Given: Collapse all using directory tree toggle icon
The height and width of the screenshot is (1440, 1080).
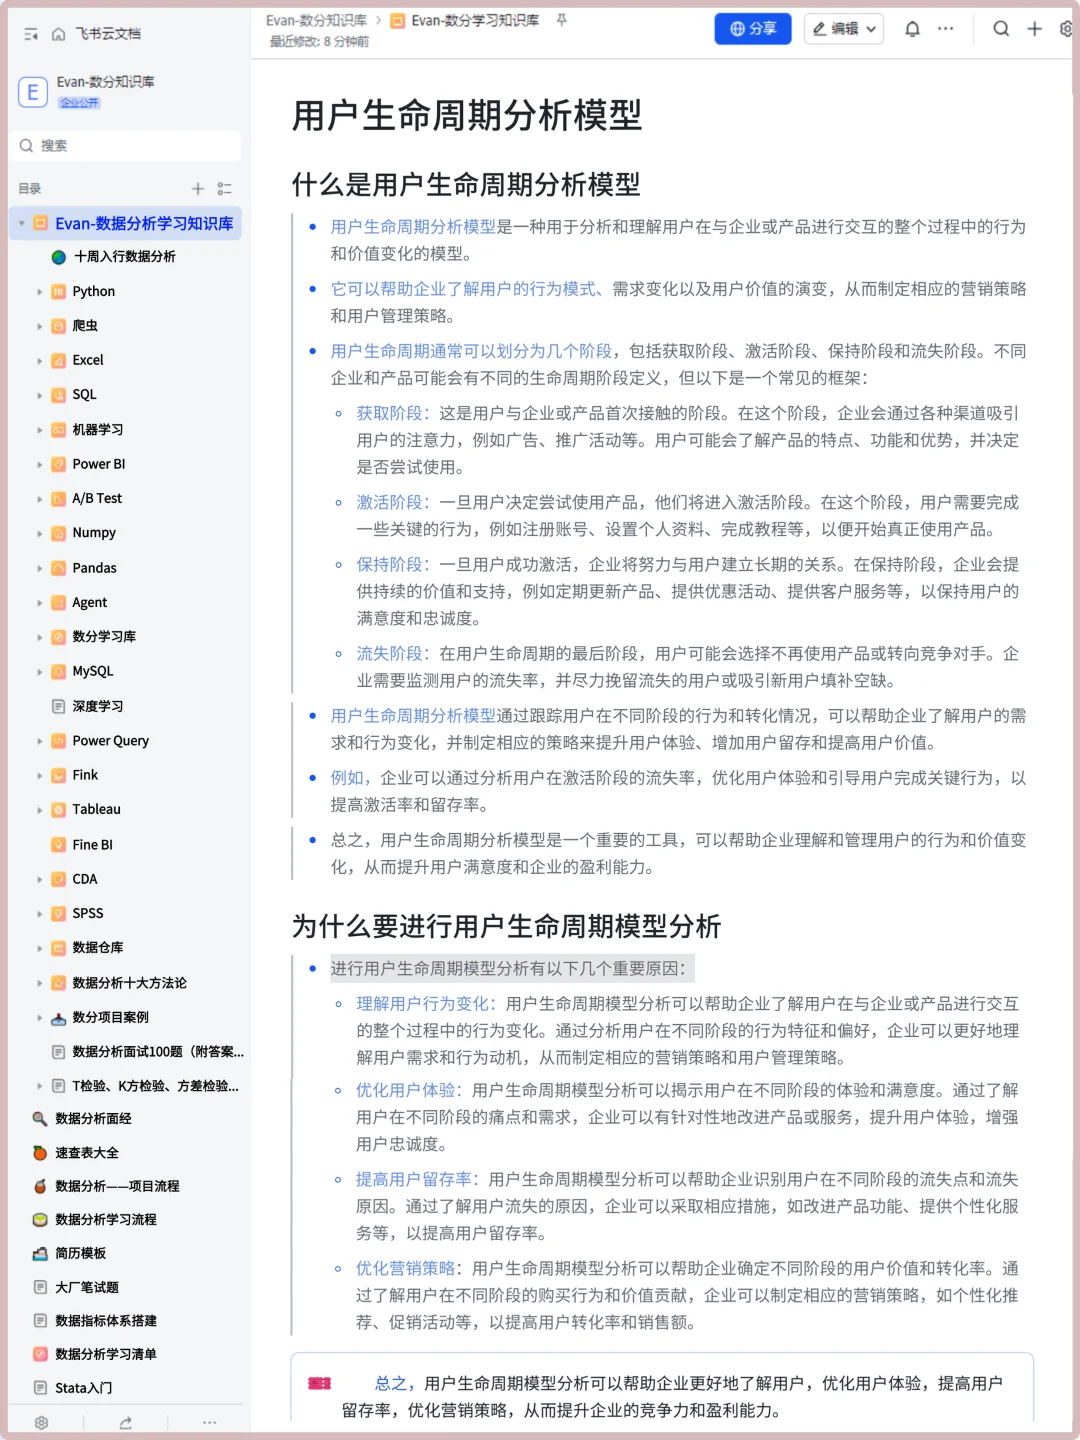Looking at the screenshot, I should coord(225,188).
